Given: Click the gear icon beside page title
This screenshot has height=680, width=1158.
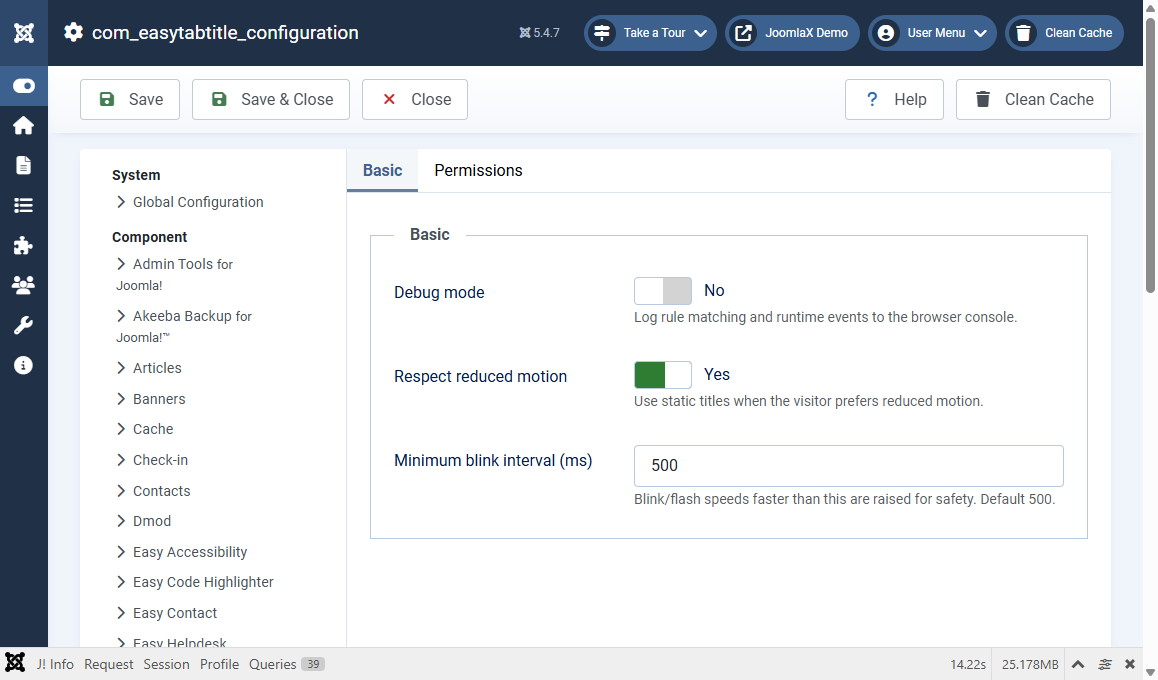Looking at the screenshot, I should pyautogui.click(x=73, y=32).
